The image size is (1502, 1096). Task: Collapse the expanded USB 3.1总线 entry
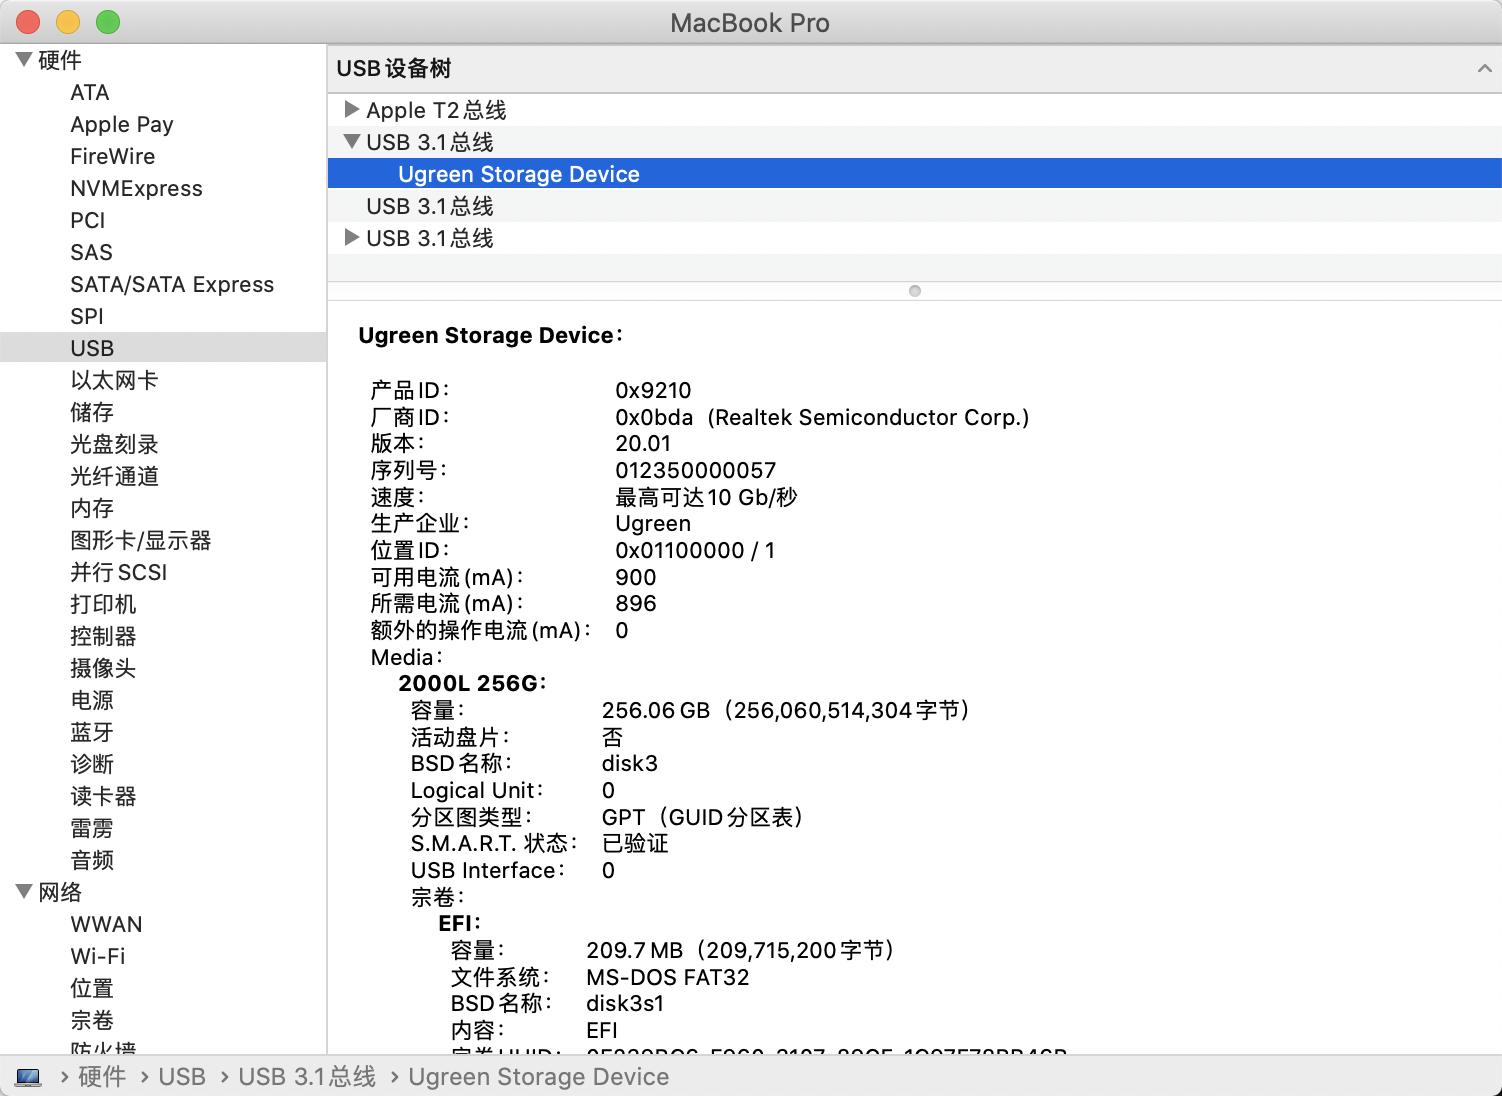click(352, 141)
